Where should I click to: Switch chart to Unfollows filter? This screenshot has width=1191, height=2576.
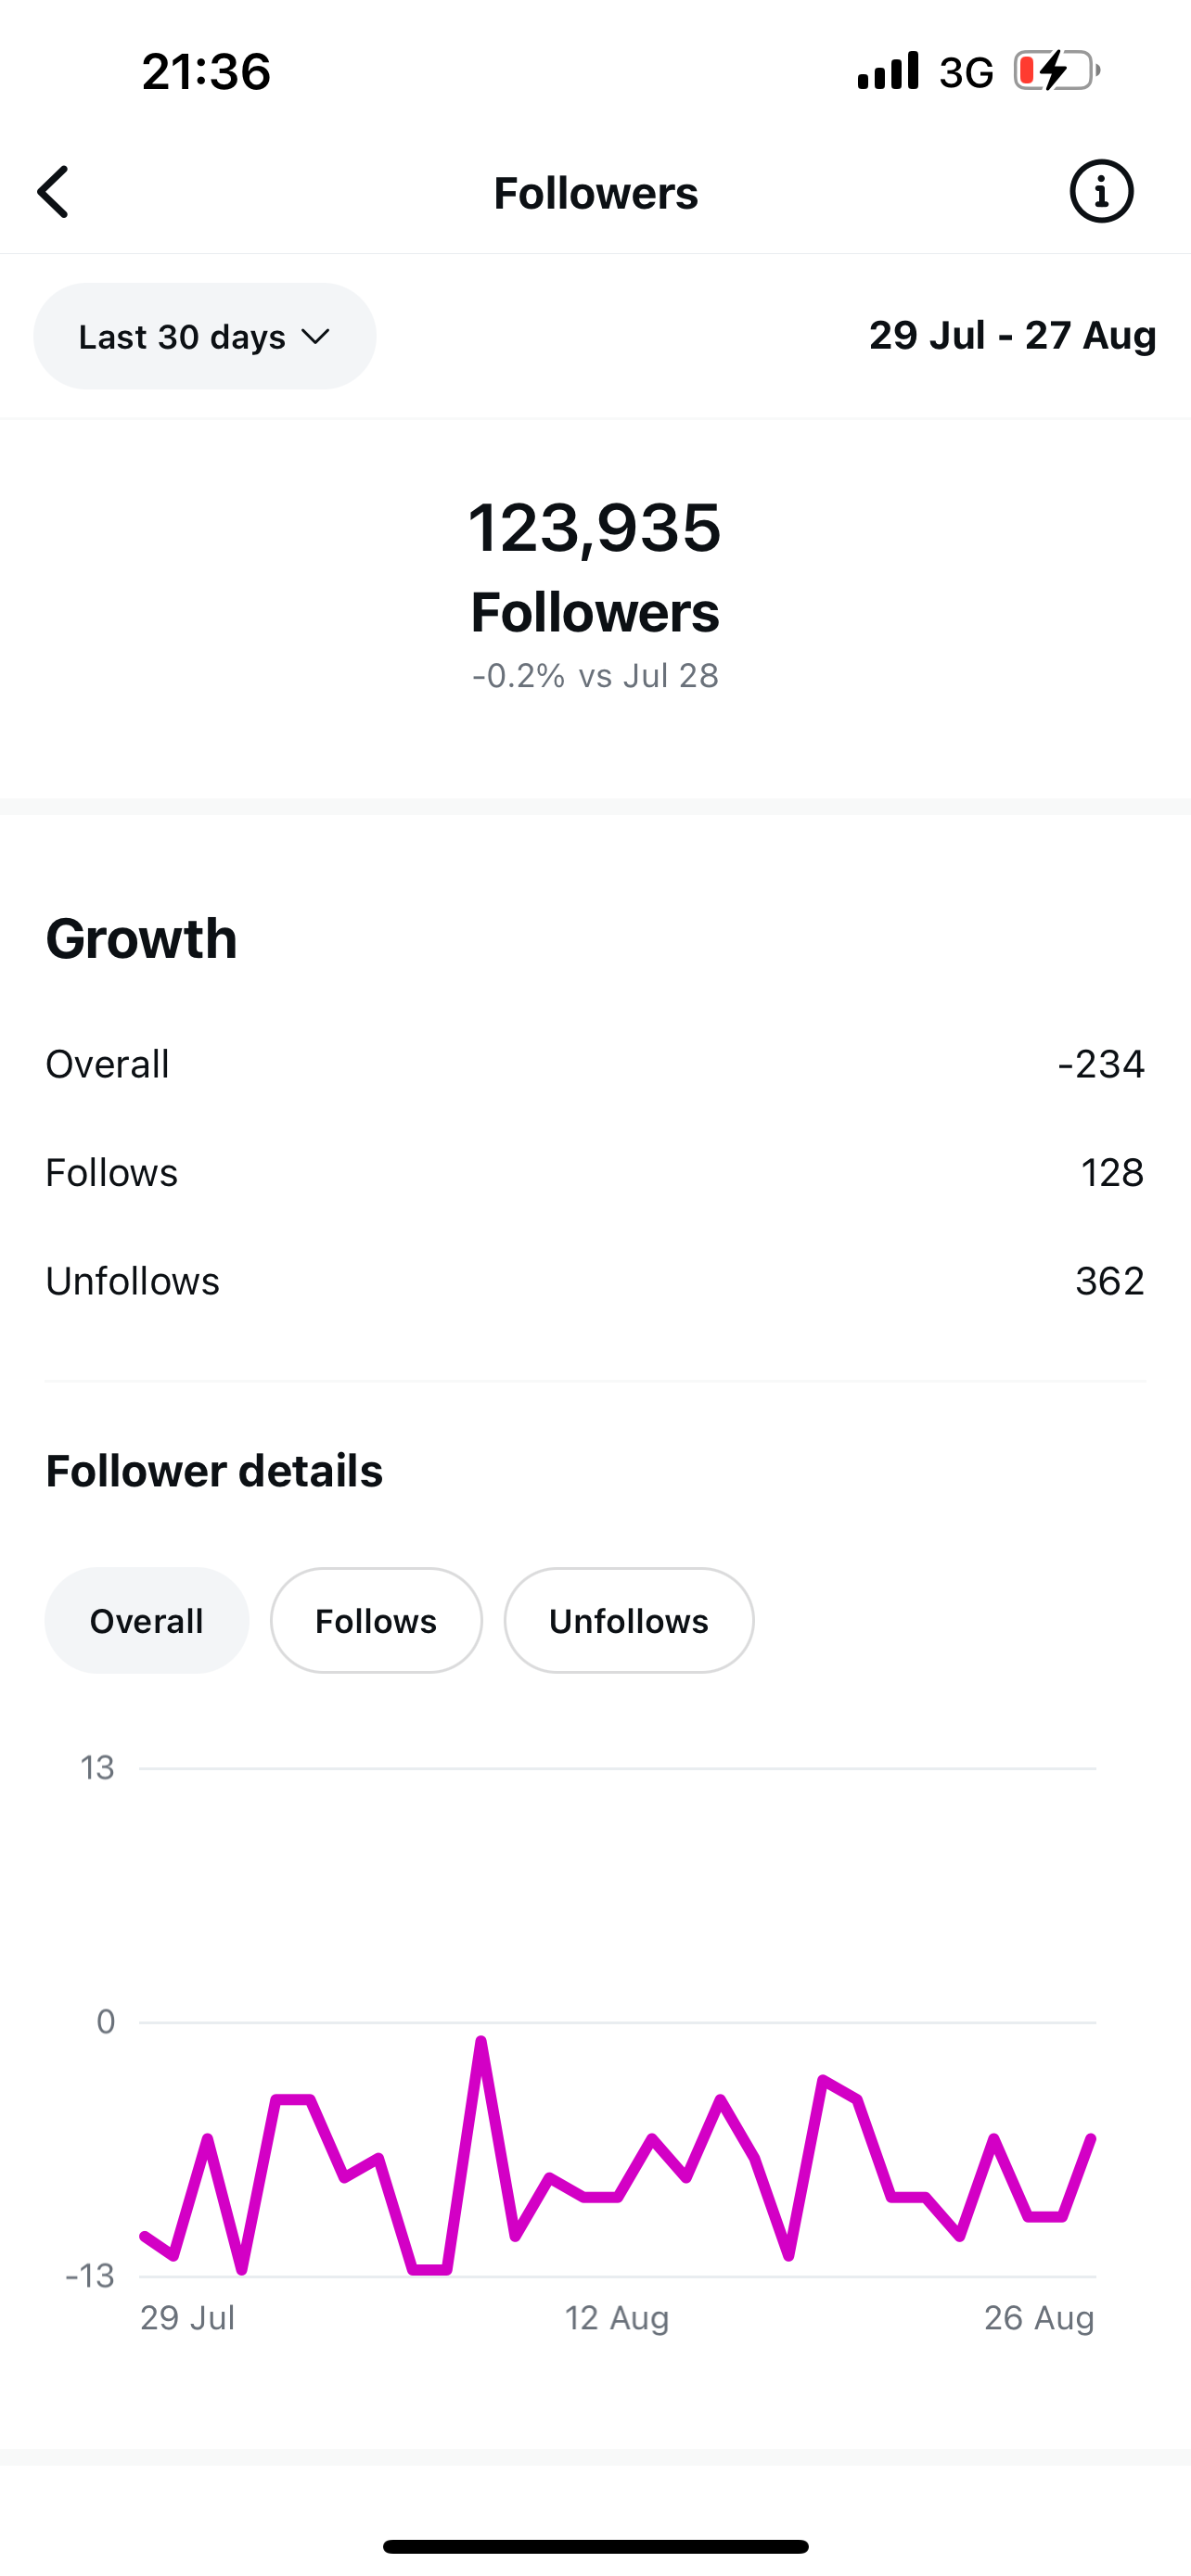(628, 1620)
